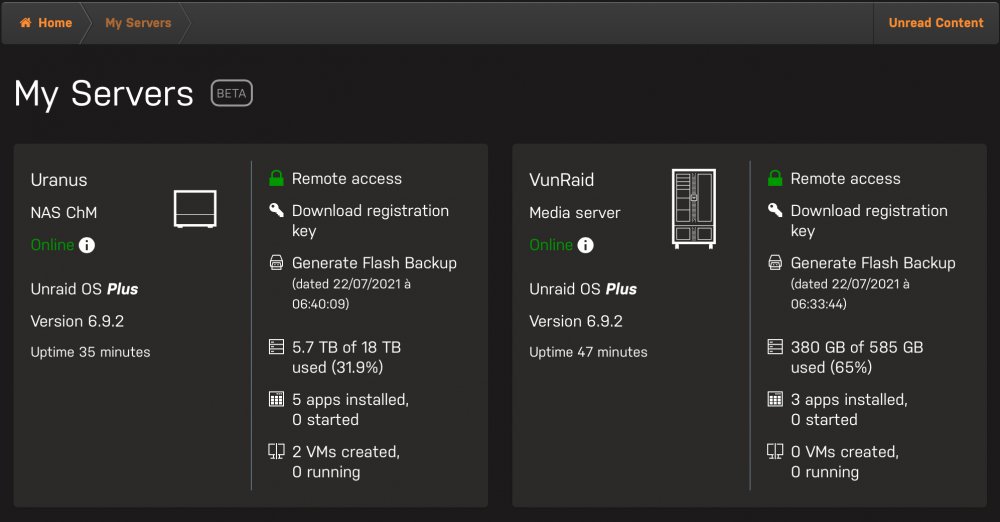Open Remote access for Uranus
Viewport: 1000px width, 522px height.
pos(347,179)
